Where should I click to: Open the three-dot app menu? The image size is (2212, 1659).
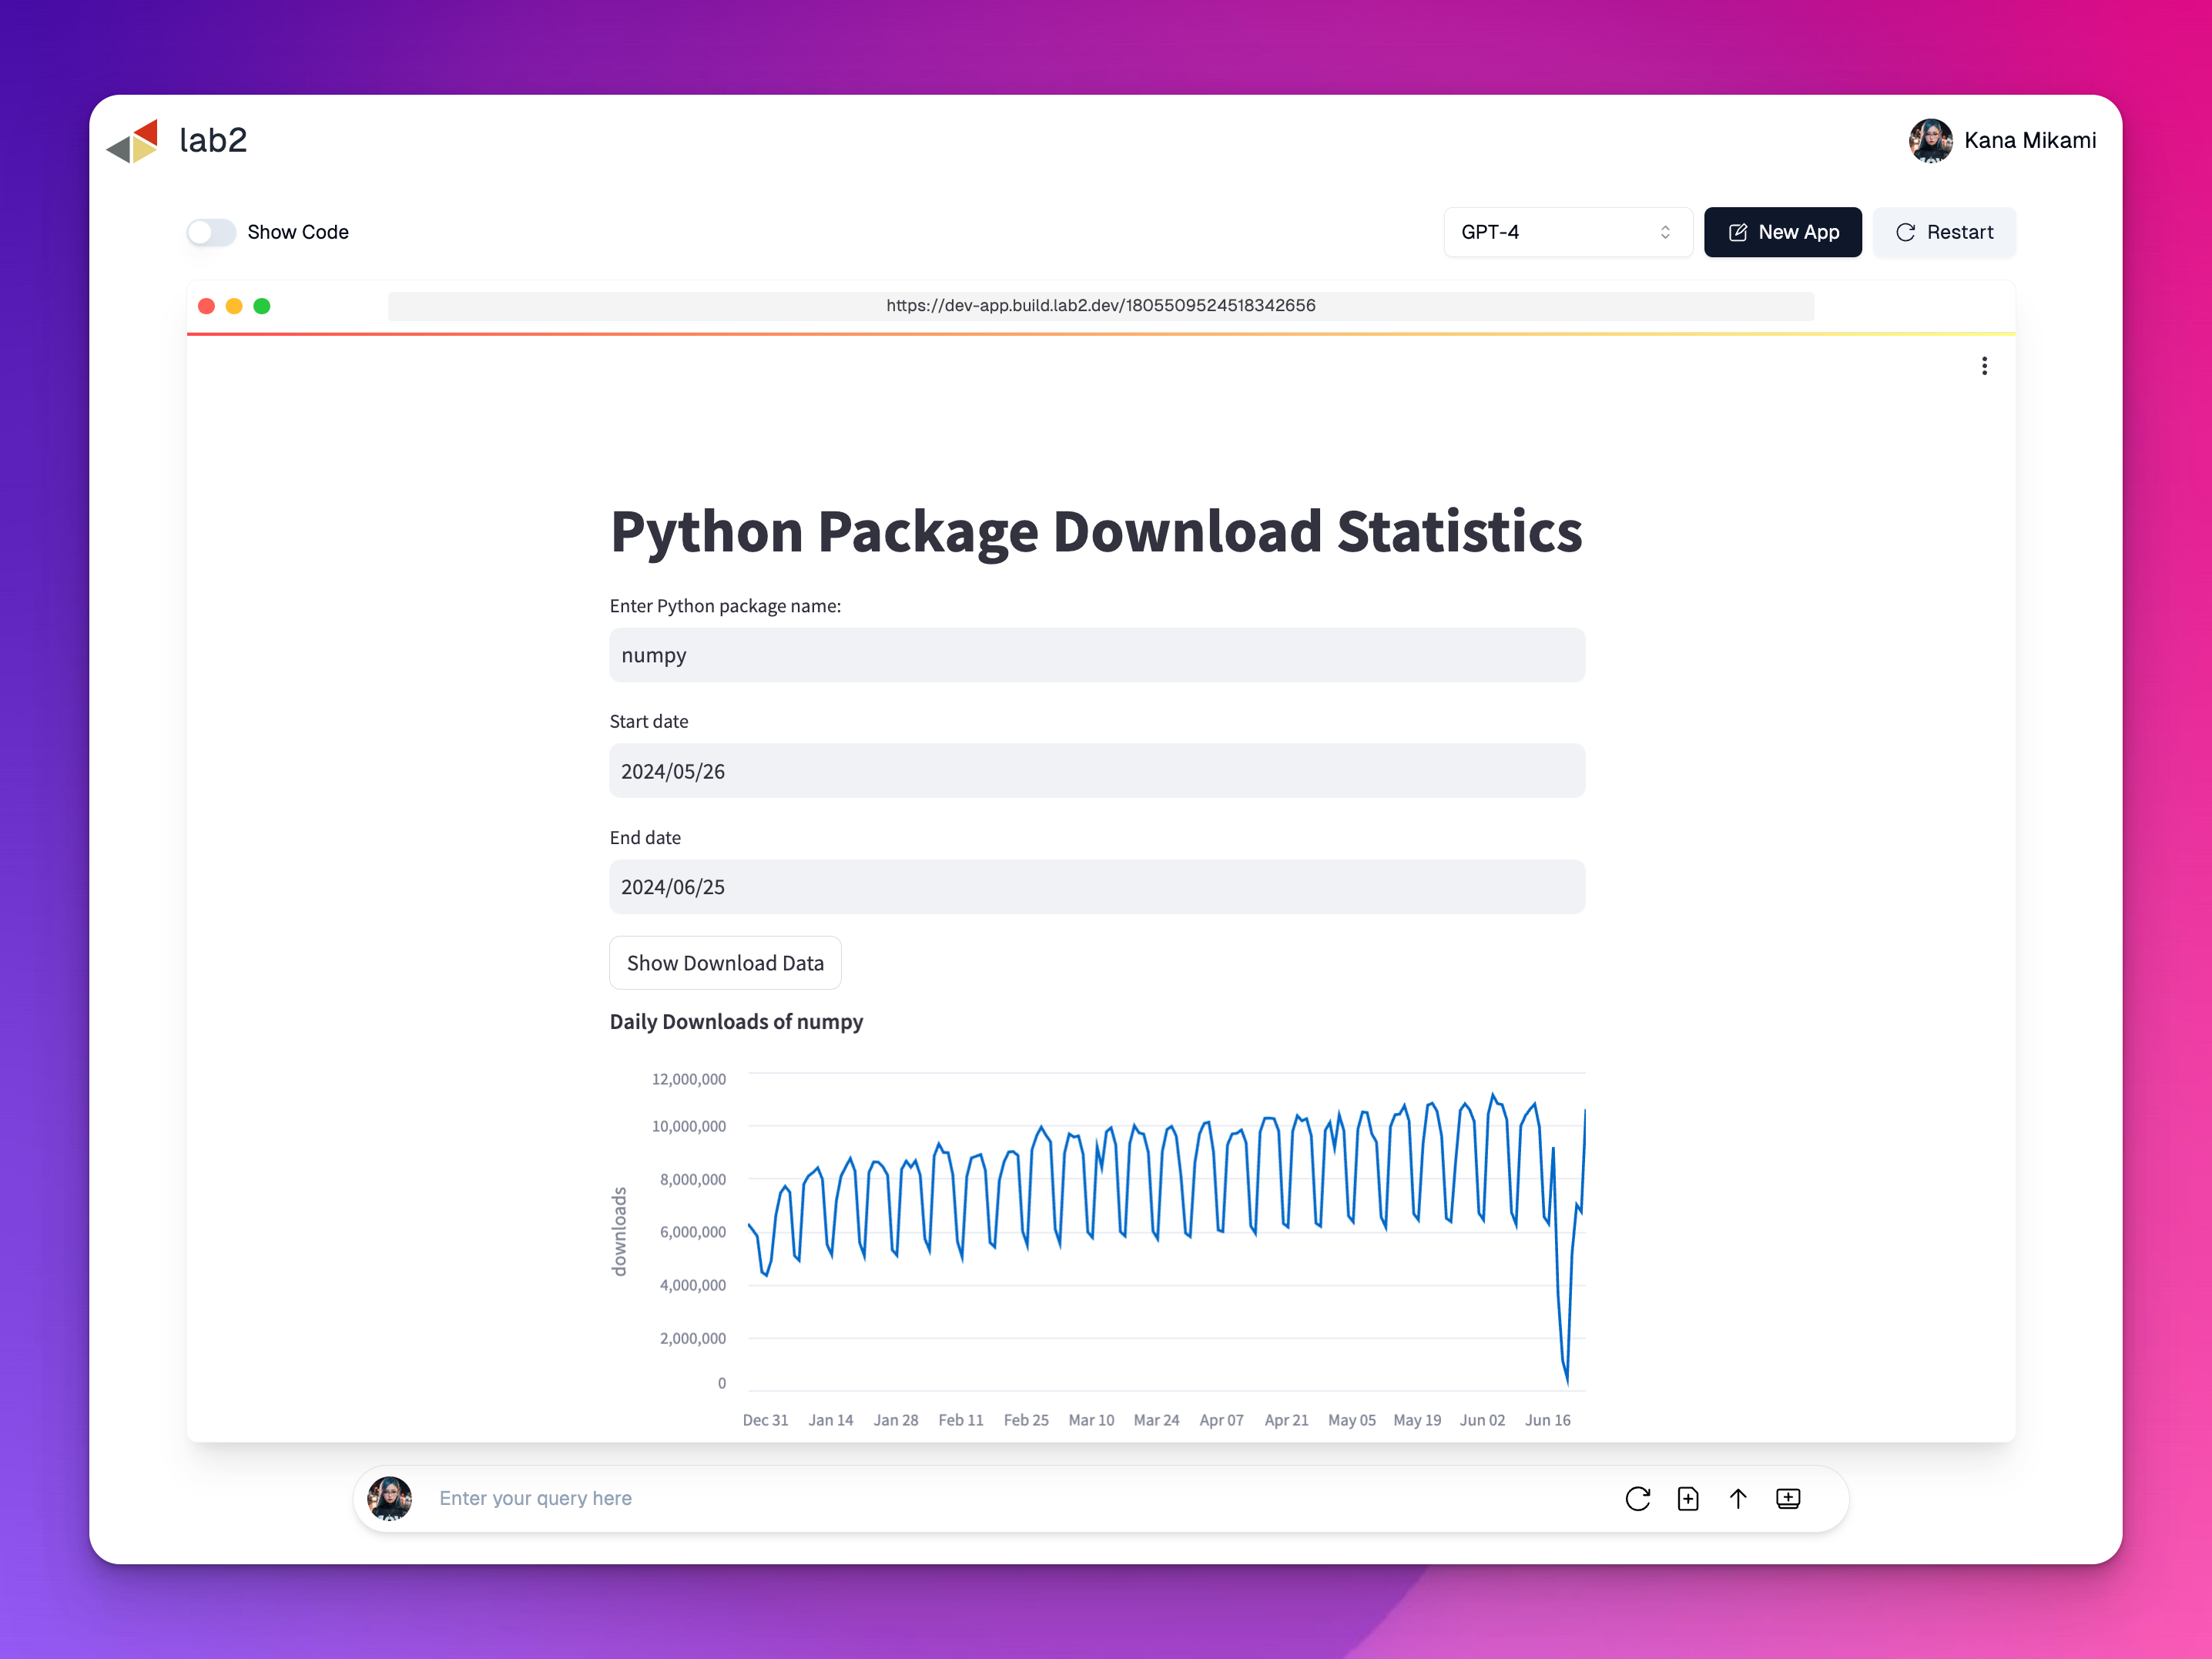click(x=1984, y=366)
